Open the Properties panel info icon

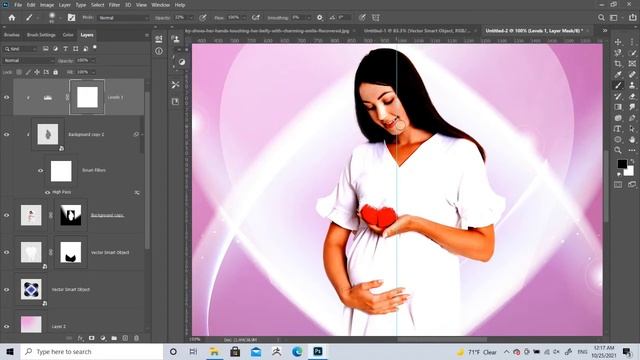159,51
